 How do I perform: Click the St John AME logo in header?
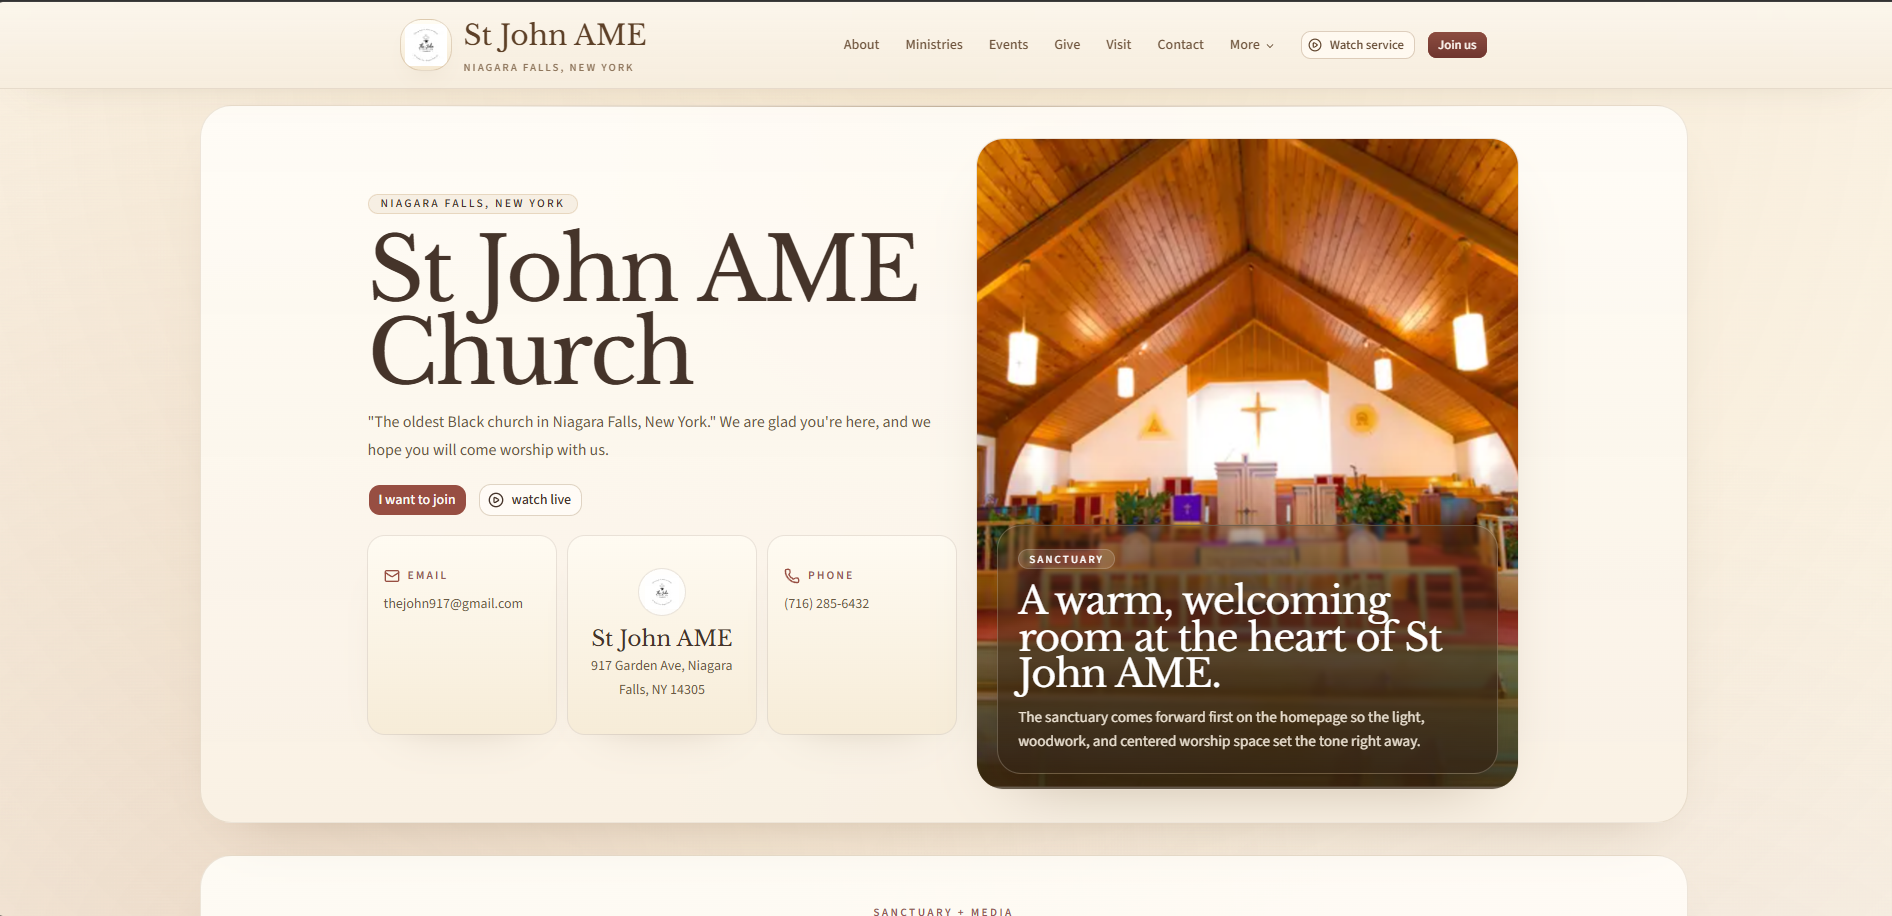pos(426,44)
